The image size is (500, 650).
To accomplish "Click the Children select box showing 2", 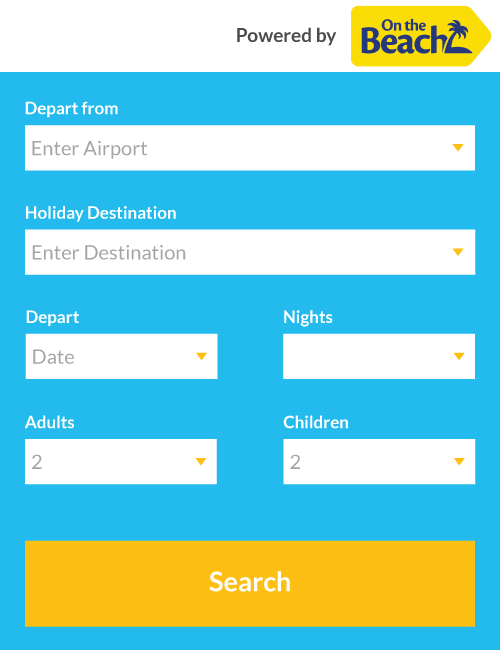I will point(379,461).
